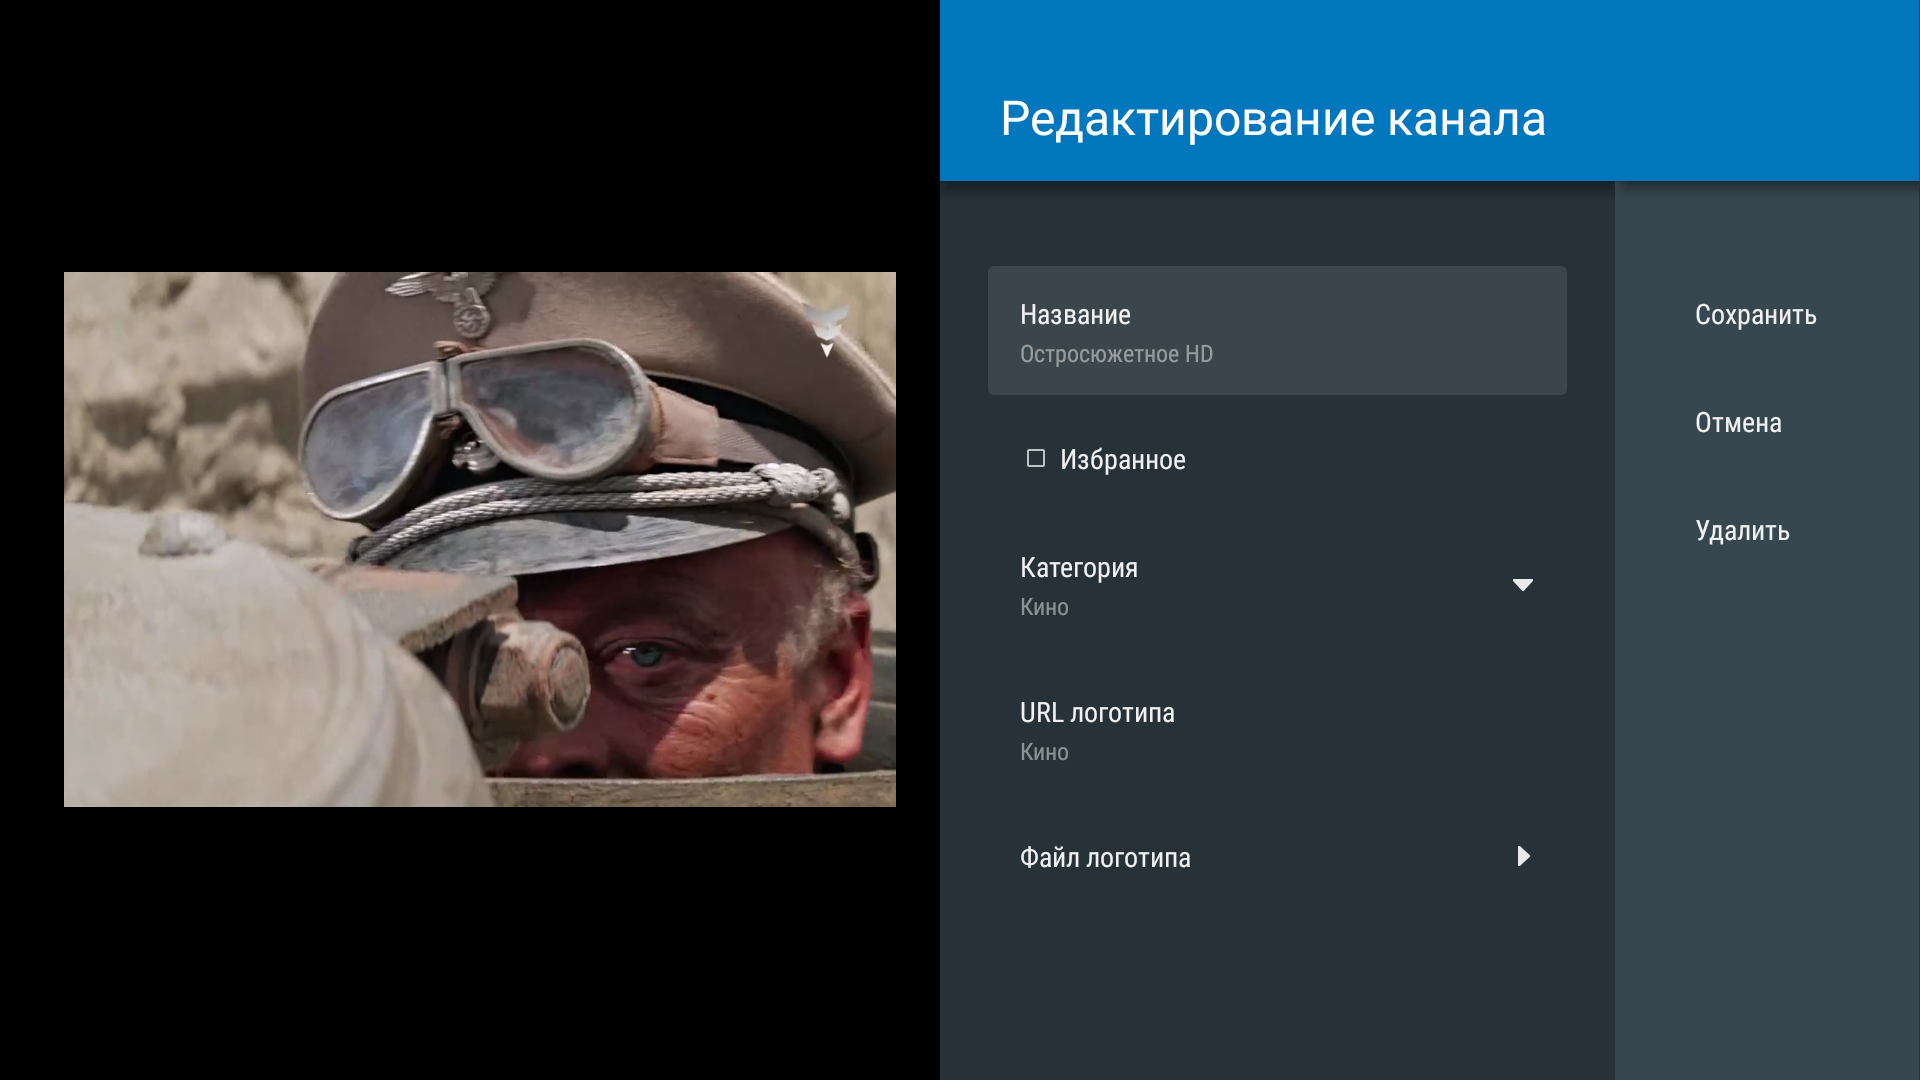Open the Категория dropdown arrow

1522,585
